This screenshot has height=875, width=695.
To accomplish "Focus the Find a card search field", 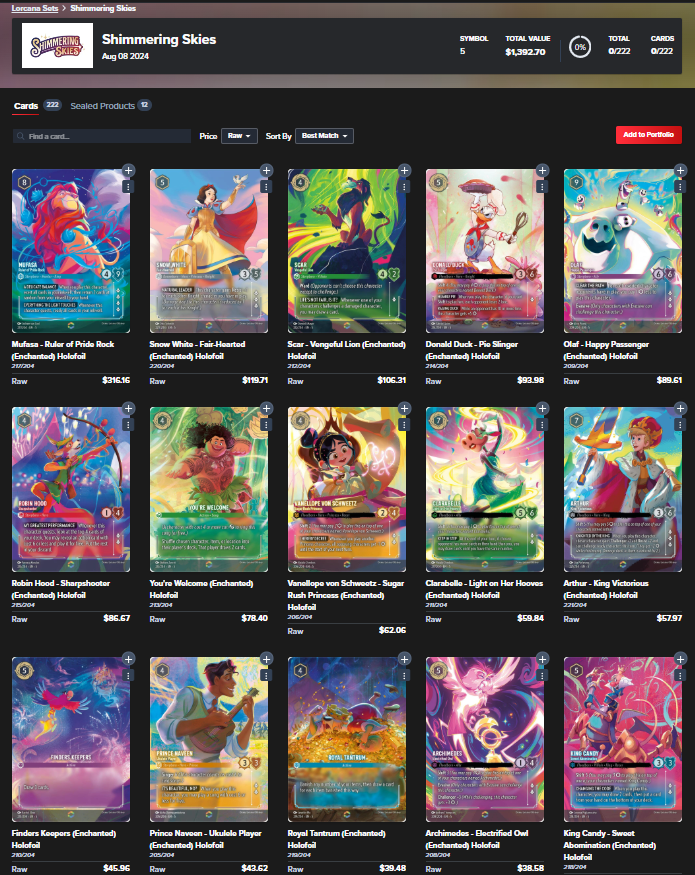I will 102,136.
